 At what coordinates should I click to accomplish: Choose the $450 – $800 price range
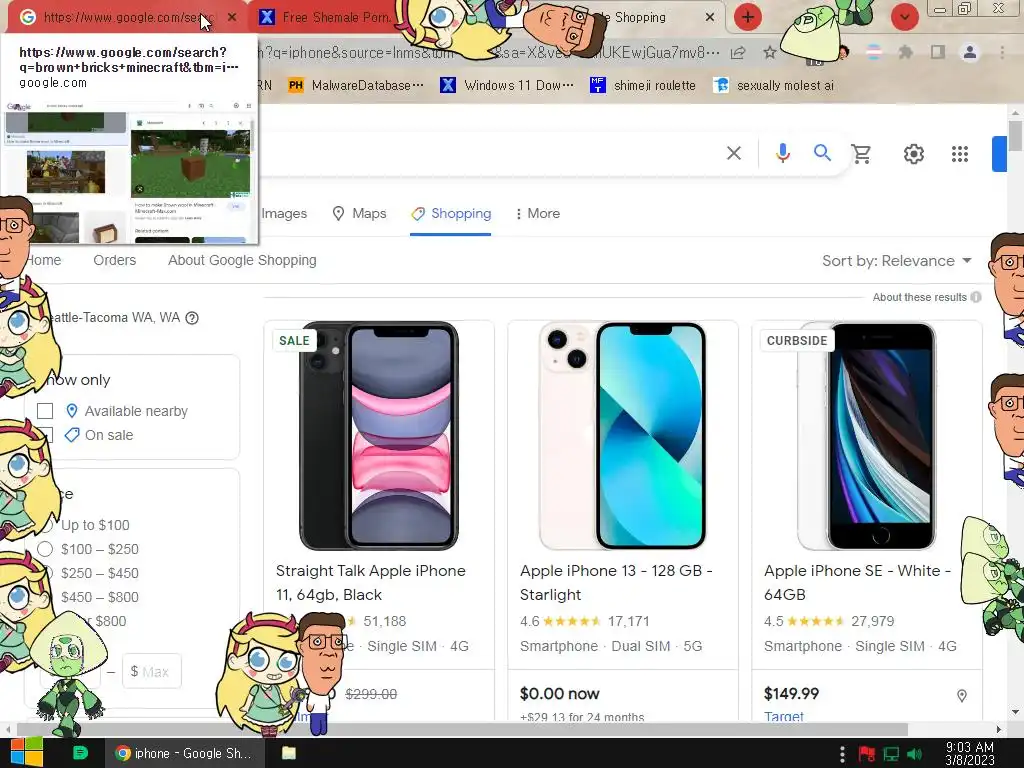[x=100, y=597]
